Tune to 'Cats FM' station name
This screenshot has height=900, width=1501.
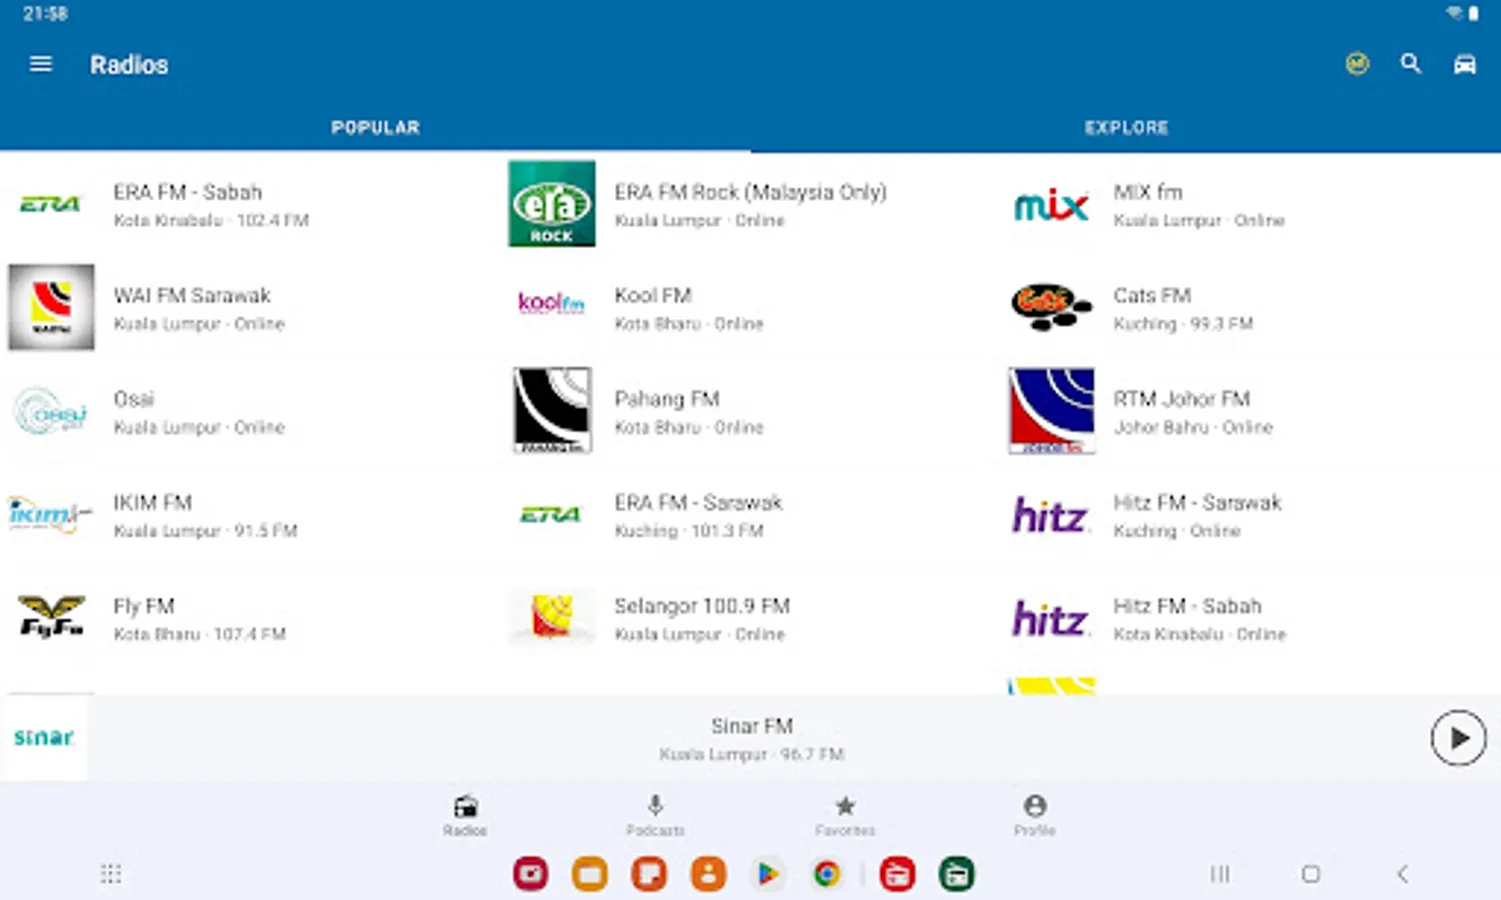1152,295
